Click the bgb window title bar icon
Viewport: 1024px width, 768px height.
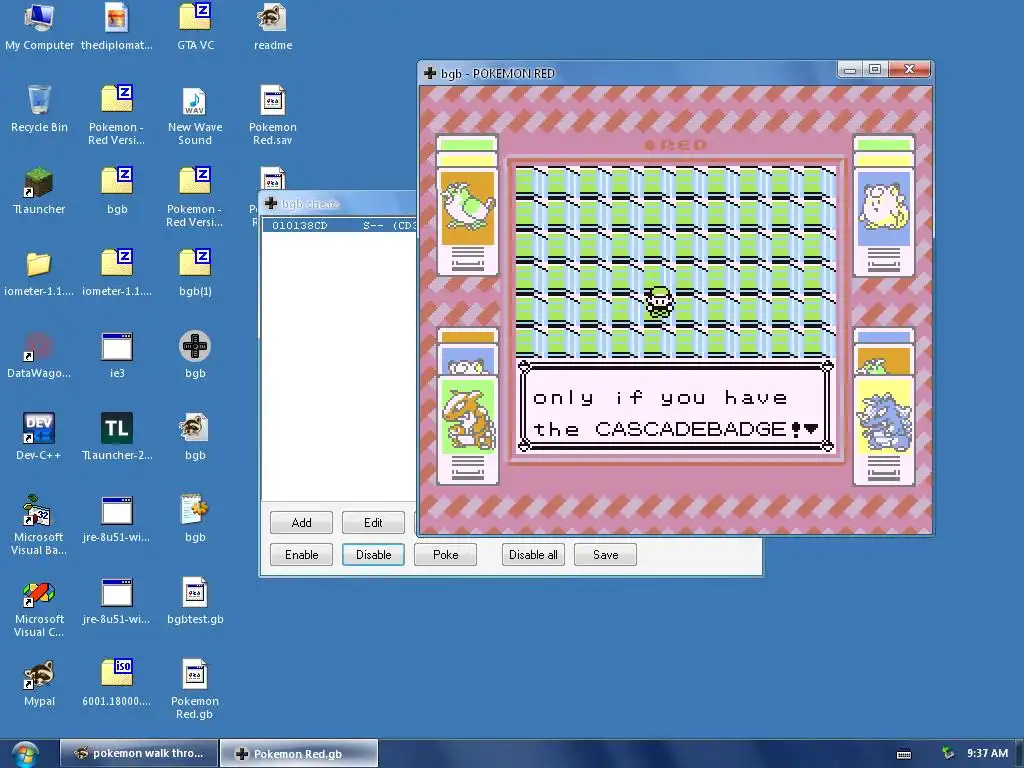pos(430,73)
